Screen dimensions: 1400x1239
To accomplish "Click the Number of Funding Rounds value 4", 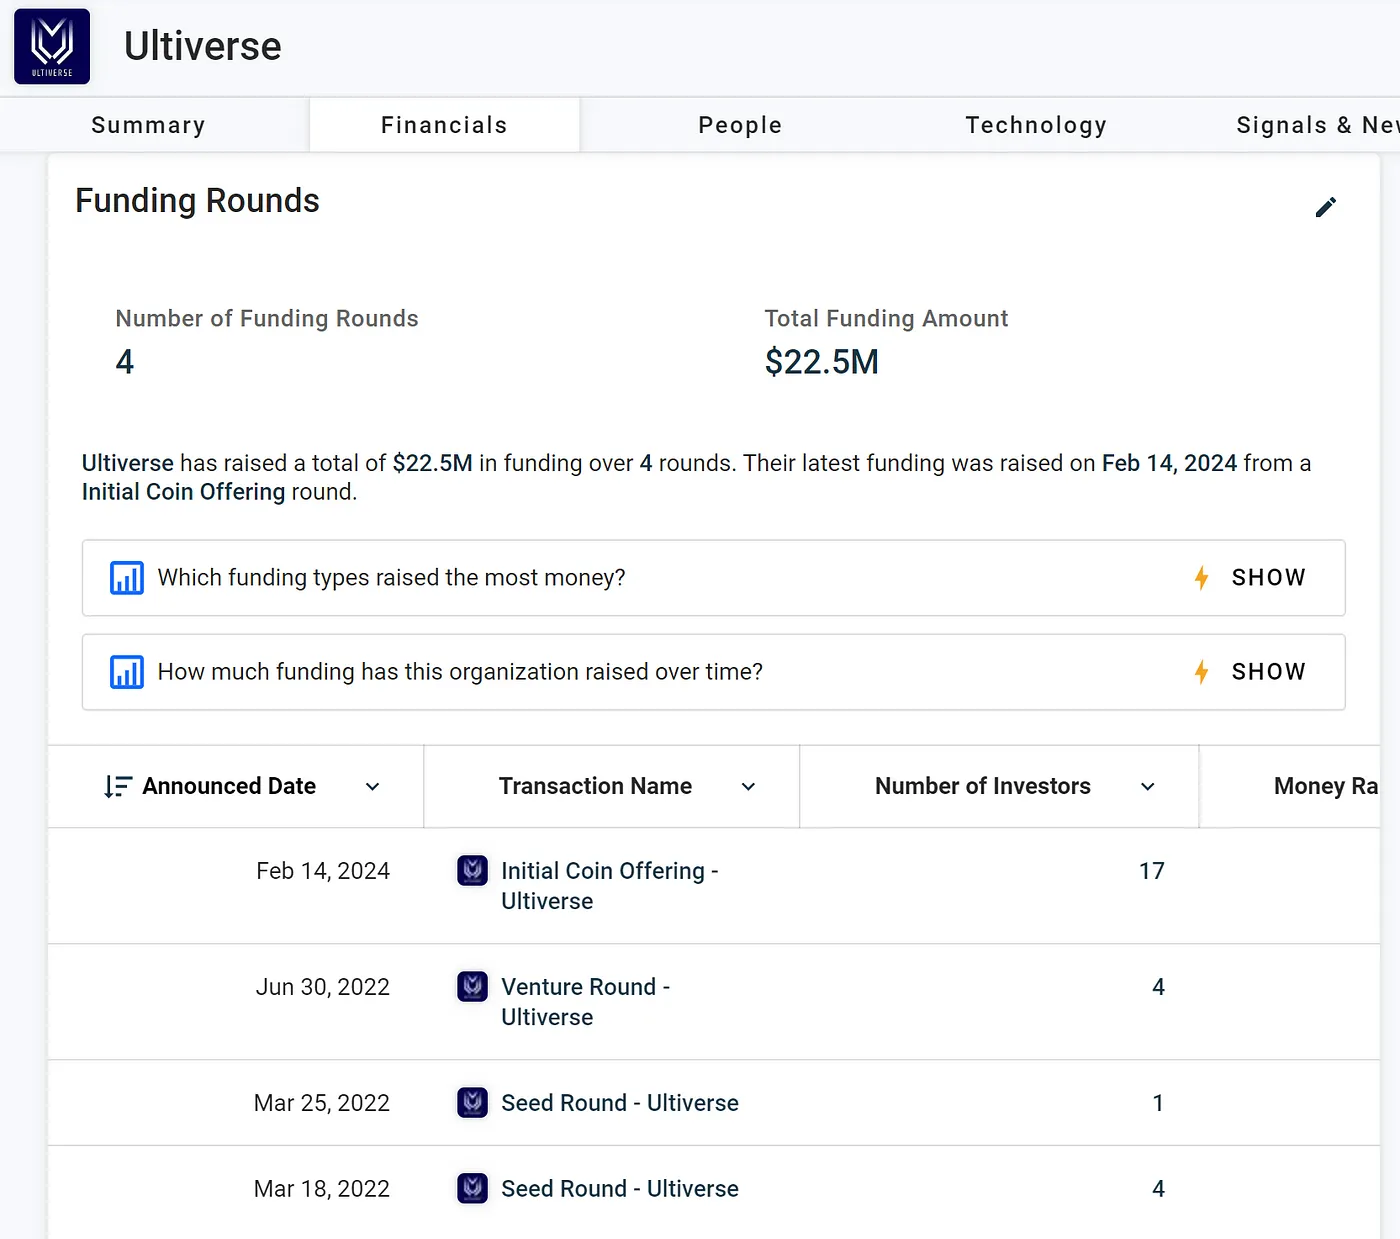I will coord(125,362).
